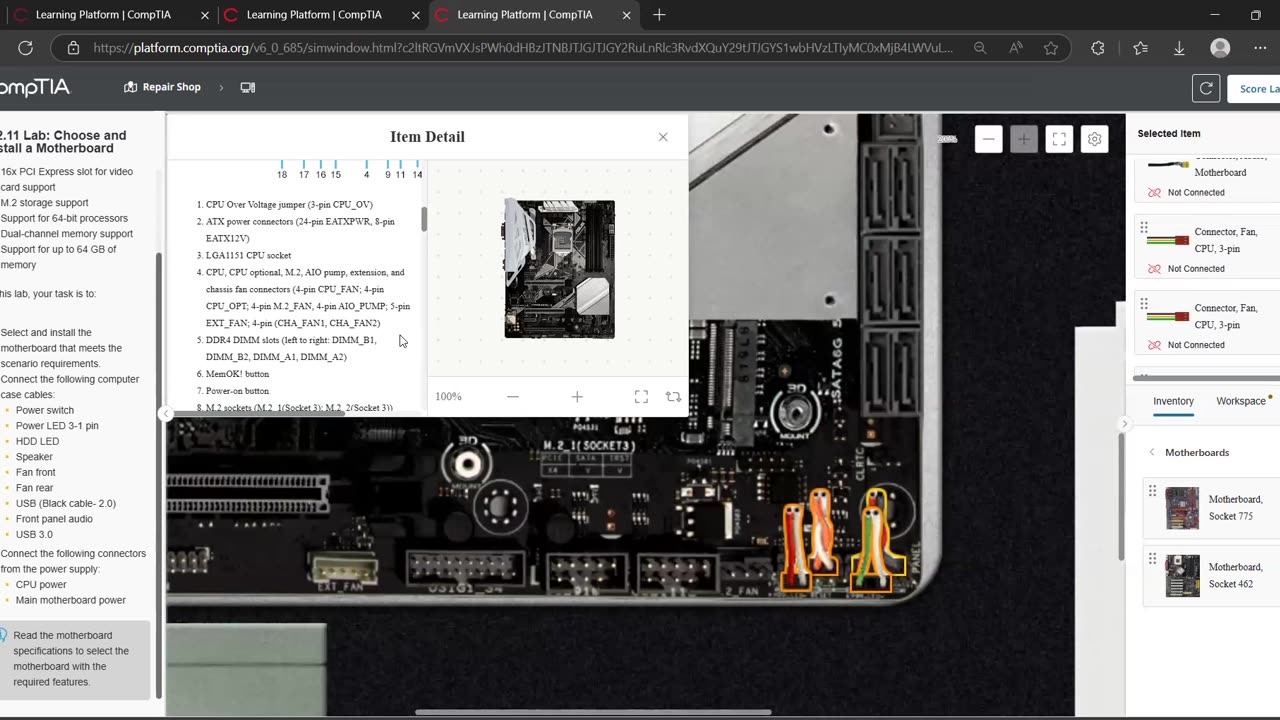Click 'LGA1151 CPU socket' text
The height and width of the screenshot is (720, 1280).
pos(248,255)
